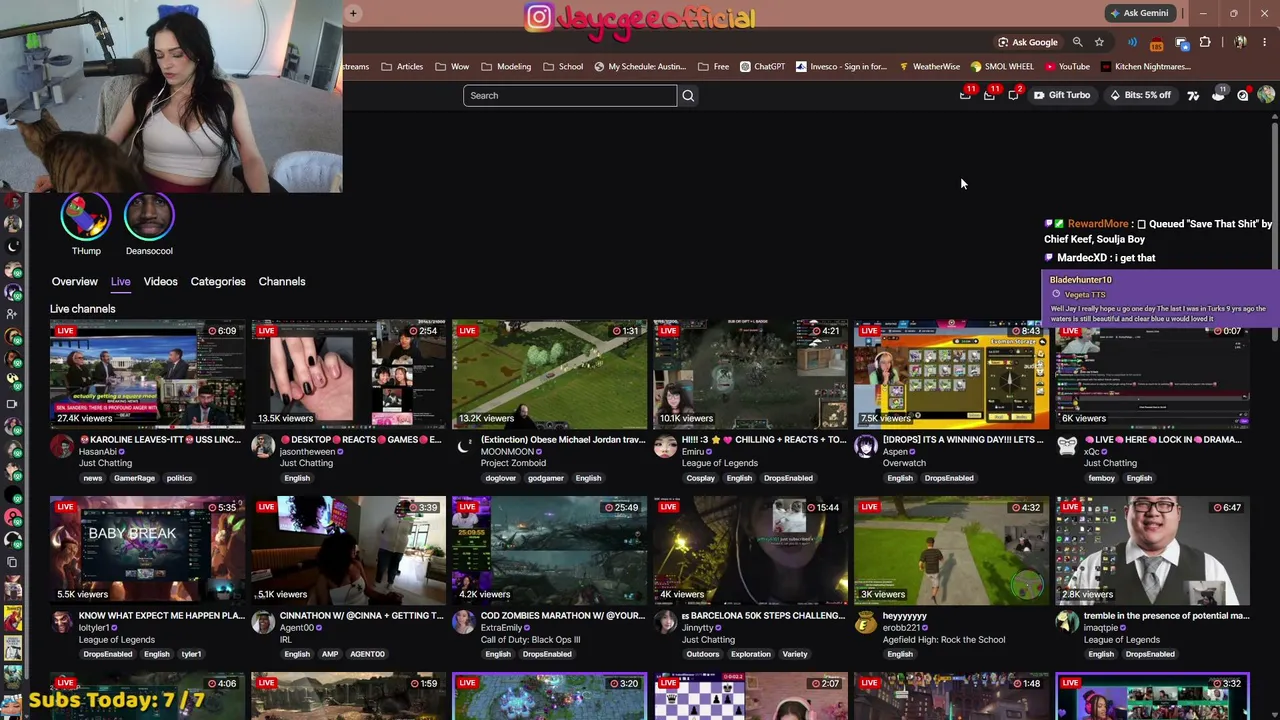Open the loltyler1 channel avatar

[62, 622]
